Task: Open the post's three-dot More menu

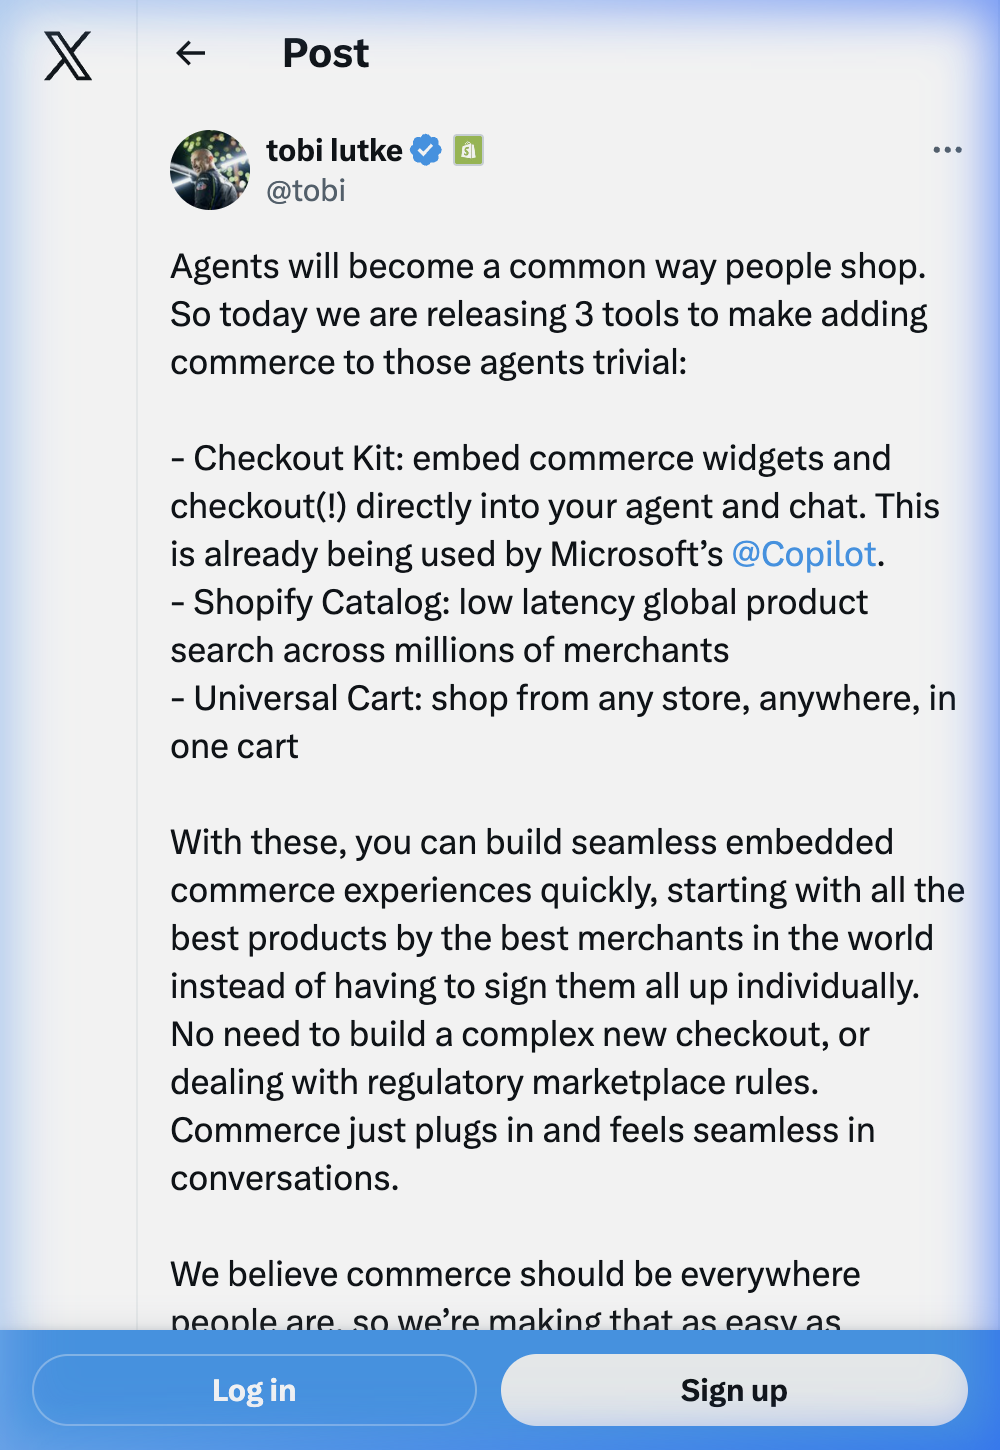Action: (x=946, y=150)
